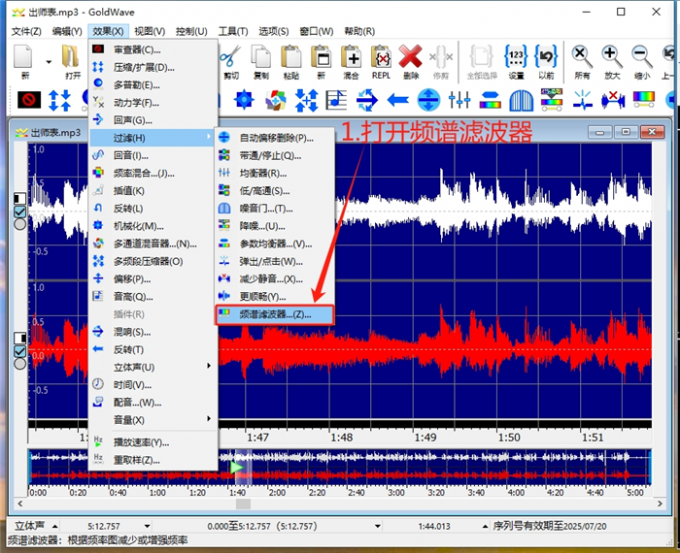The image size is (680, 553).
Task: Choose 均衡器(R) from the filter submenu
Action: (x=275, y=173)
